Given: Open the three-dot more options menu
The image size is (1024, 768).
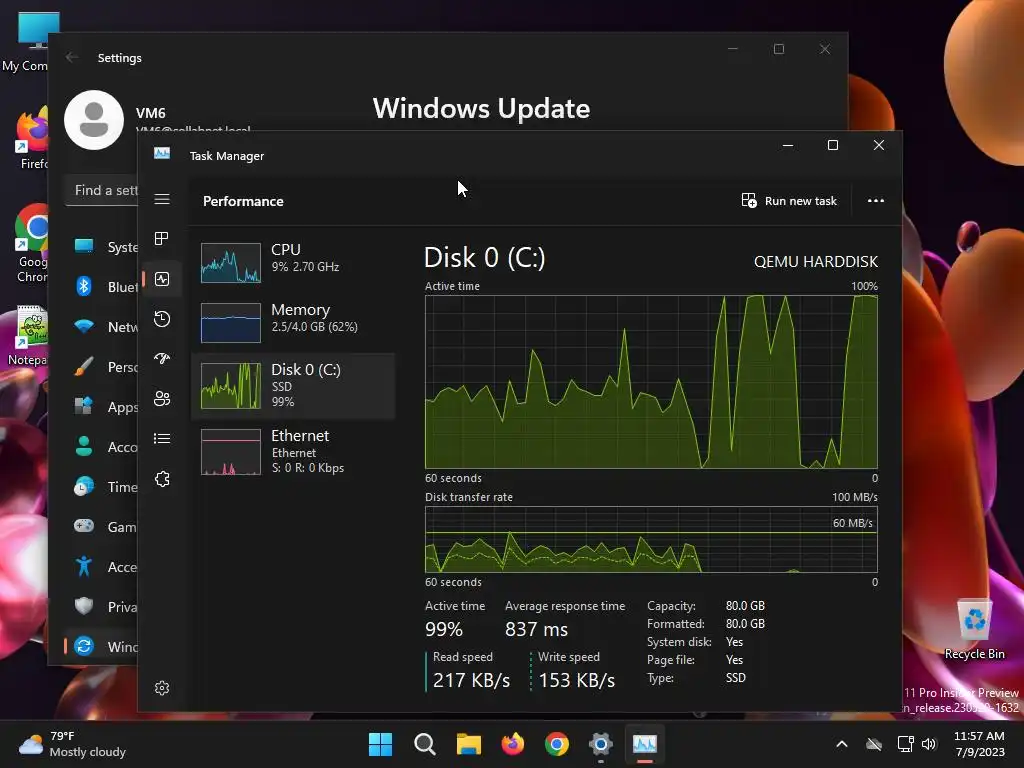Looking at the screenshot, I should pyautogui.click(x=876, y=201).
